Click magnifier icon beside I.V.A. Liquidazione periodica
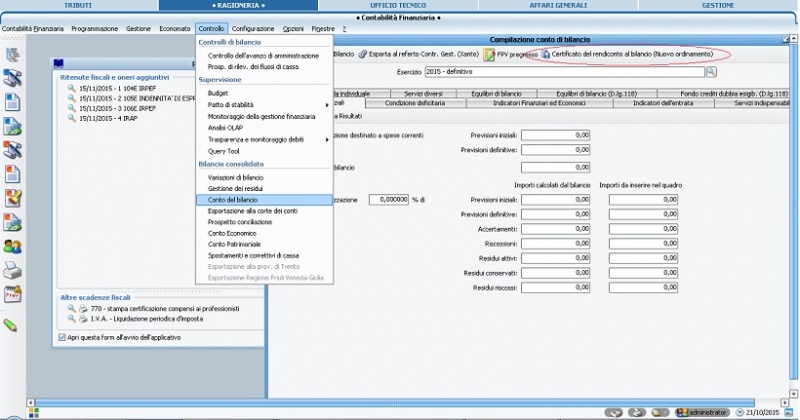800x420 pixels. click(72, 319)
